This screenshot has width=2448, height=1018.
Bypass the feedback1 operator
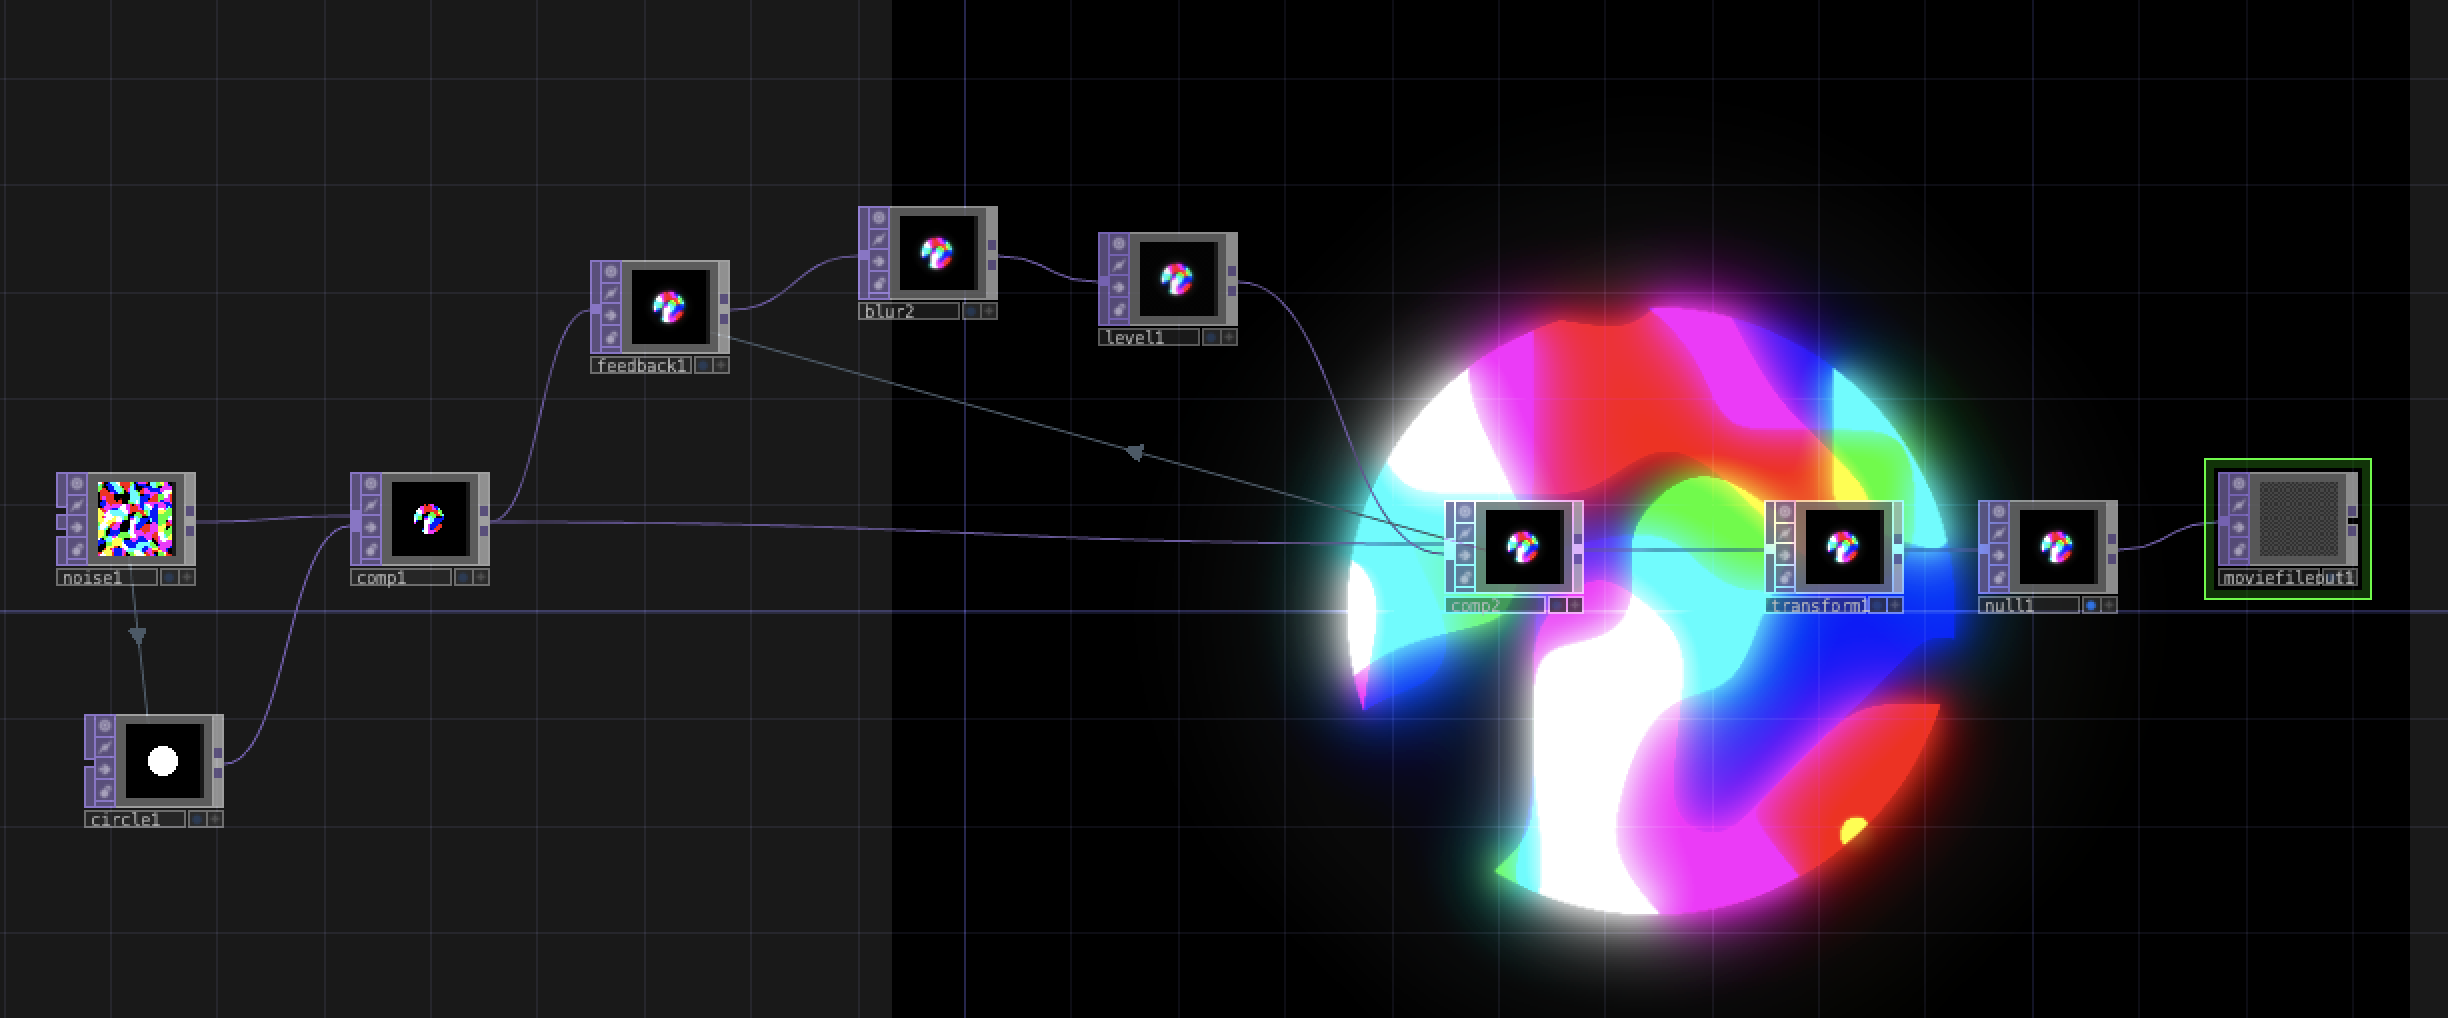tap(611, 316)
